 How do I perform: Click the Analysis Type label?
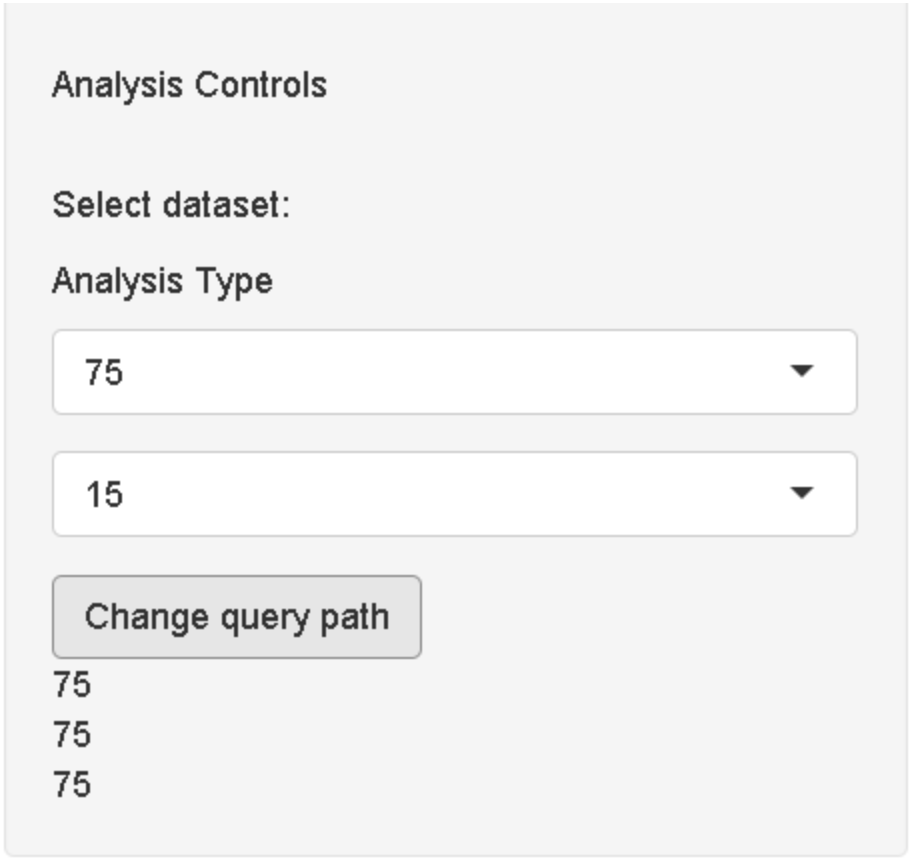tap(161, 281)
